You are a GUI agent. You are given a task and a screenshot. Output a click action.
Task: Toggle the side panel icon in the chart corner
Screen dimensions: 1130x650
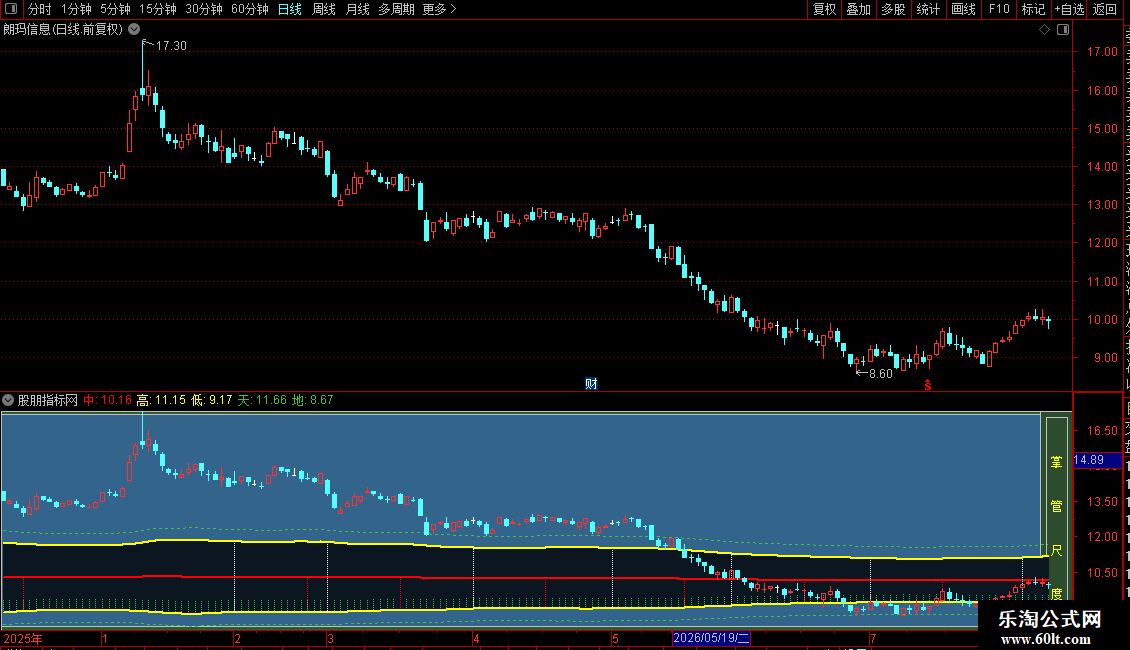[1063, 30]
